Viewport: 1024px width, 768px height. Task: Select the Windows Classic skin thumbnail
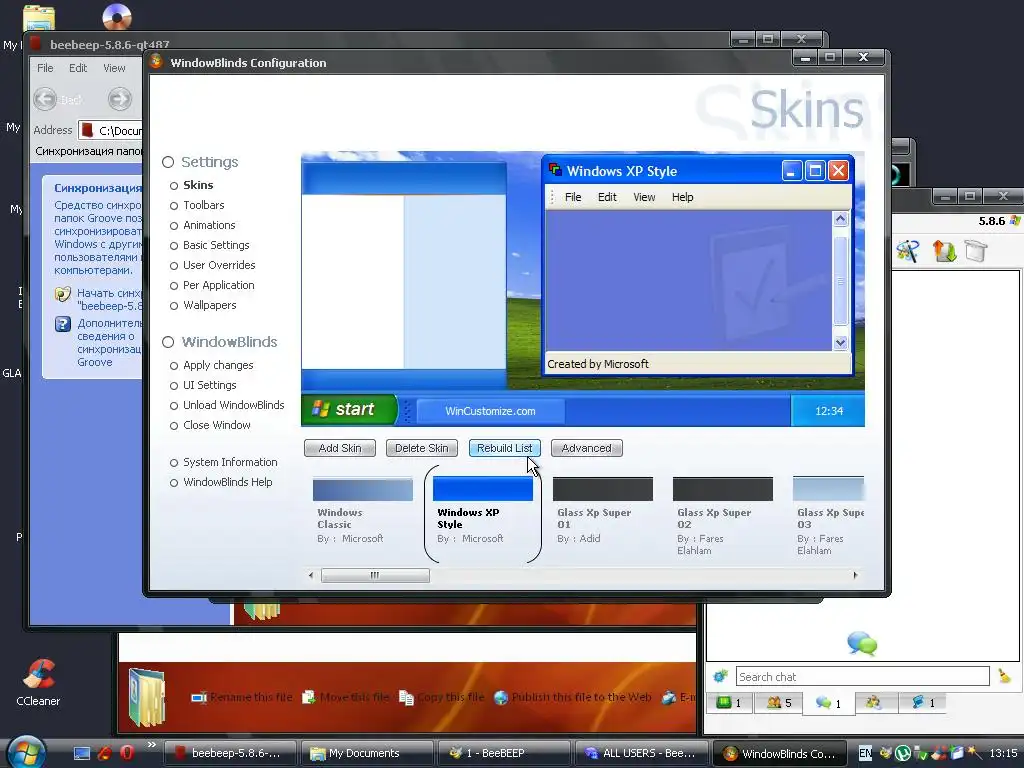[x=362, y=489]
